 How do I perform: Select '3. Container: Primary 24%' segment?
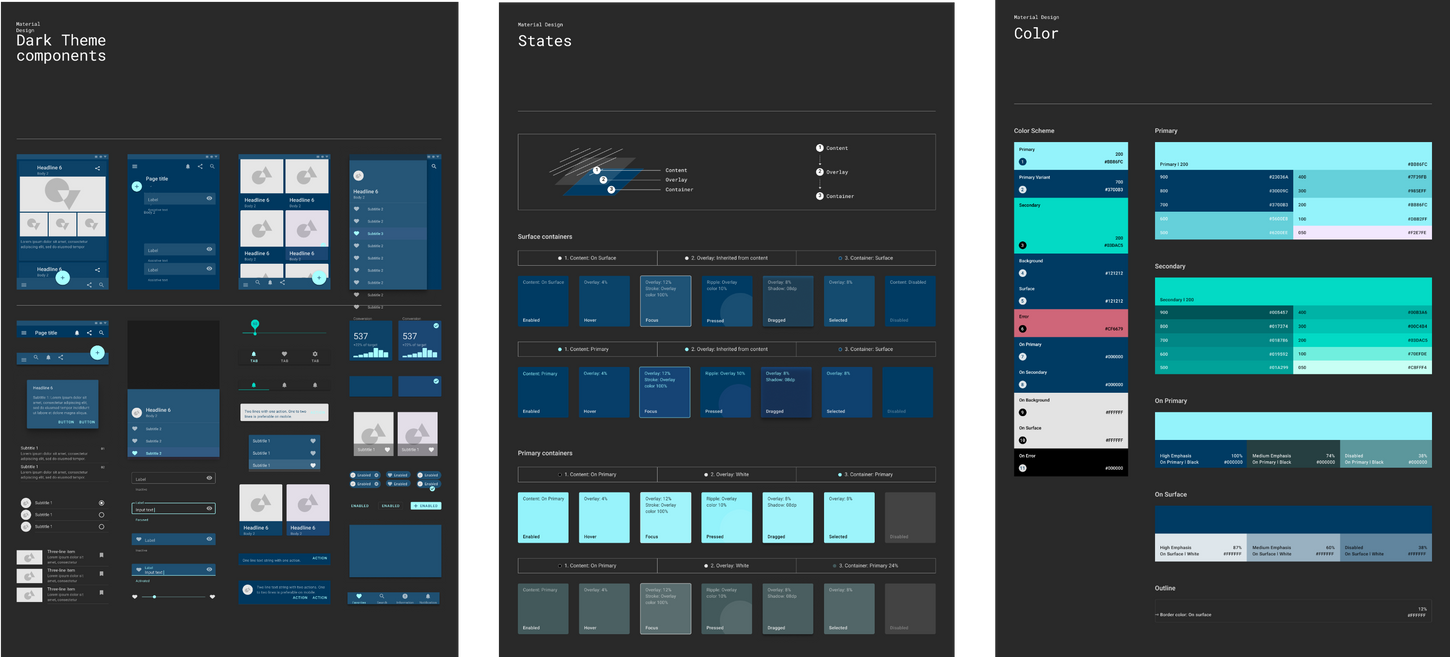point(866,566)
